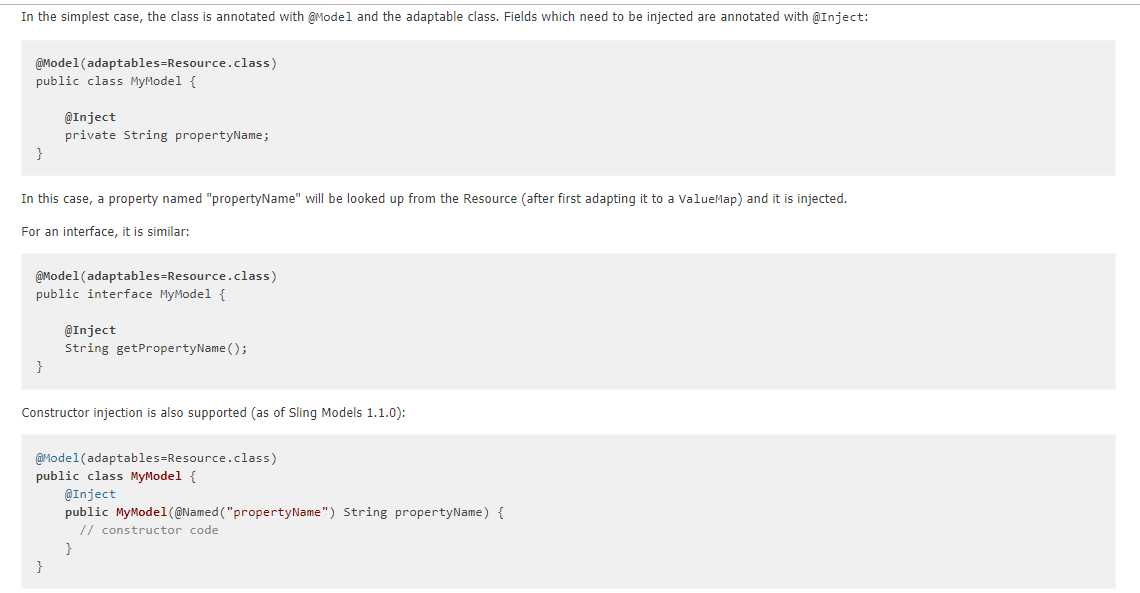This screenshot has height=593, width=1140.
Task: Click the ValueMap inline code word
Action: 707,199
